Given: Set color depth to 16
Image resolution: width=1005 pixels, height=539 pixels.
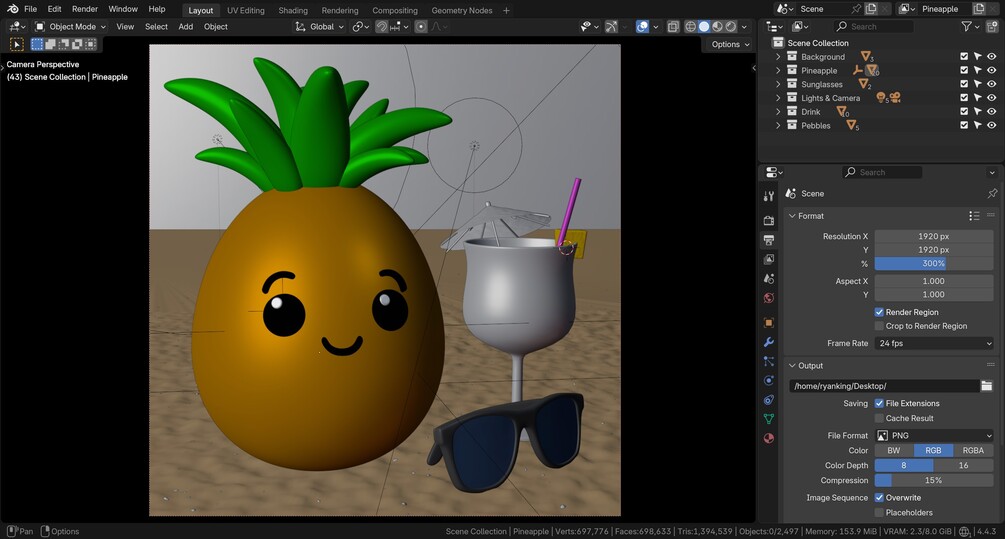Looking at the screenshot, I should 963,465.
